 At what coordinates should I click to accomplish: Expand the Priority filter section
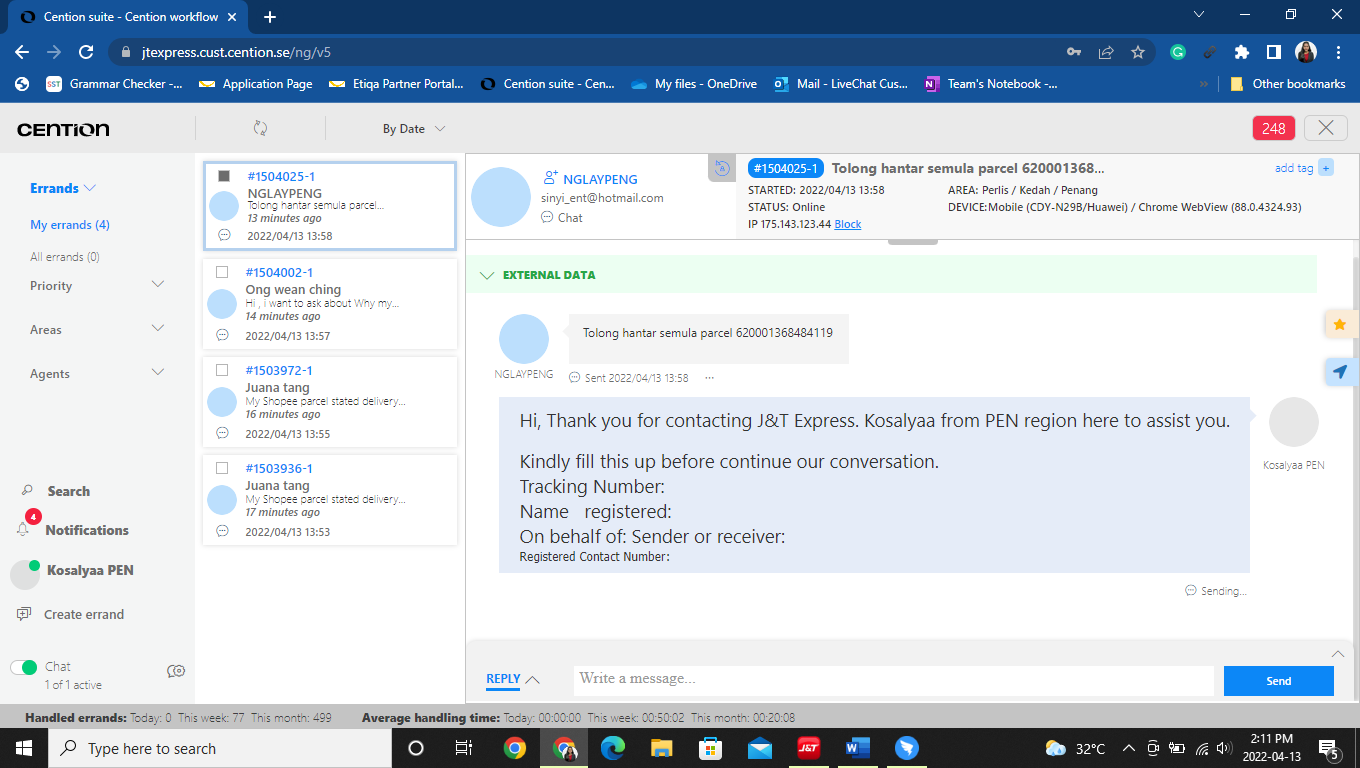[157, 285]
